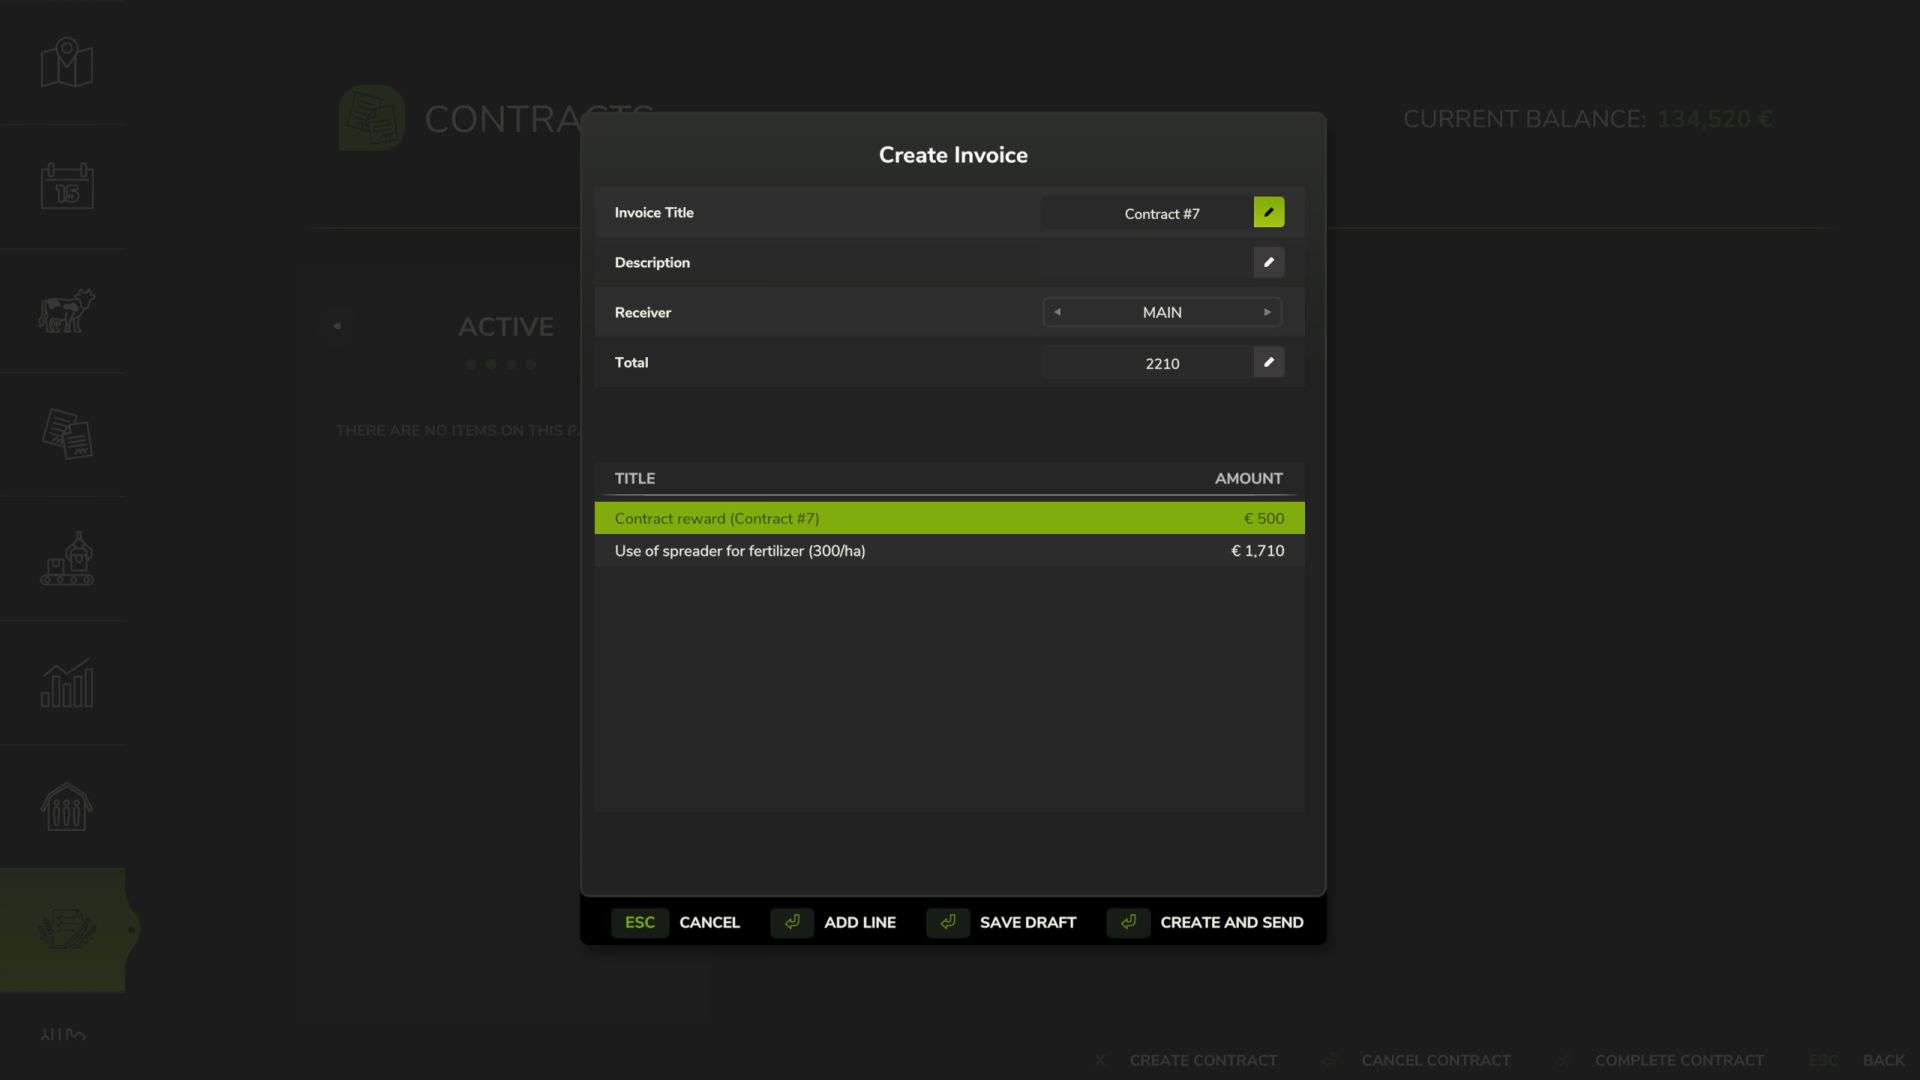The height and width of the screenshot is (1080, 1920).
Task: Select the Contract reward line
Action: (948, 518)
